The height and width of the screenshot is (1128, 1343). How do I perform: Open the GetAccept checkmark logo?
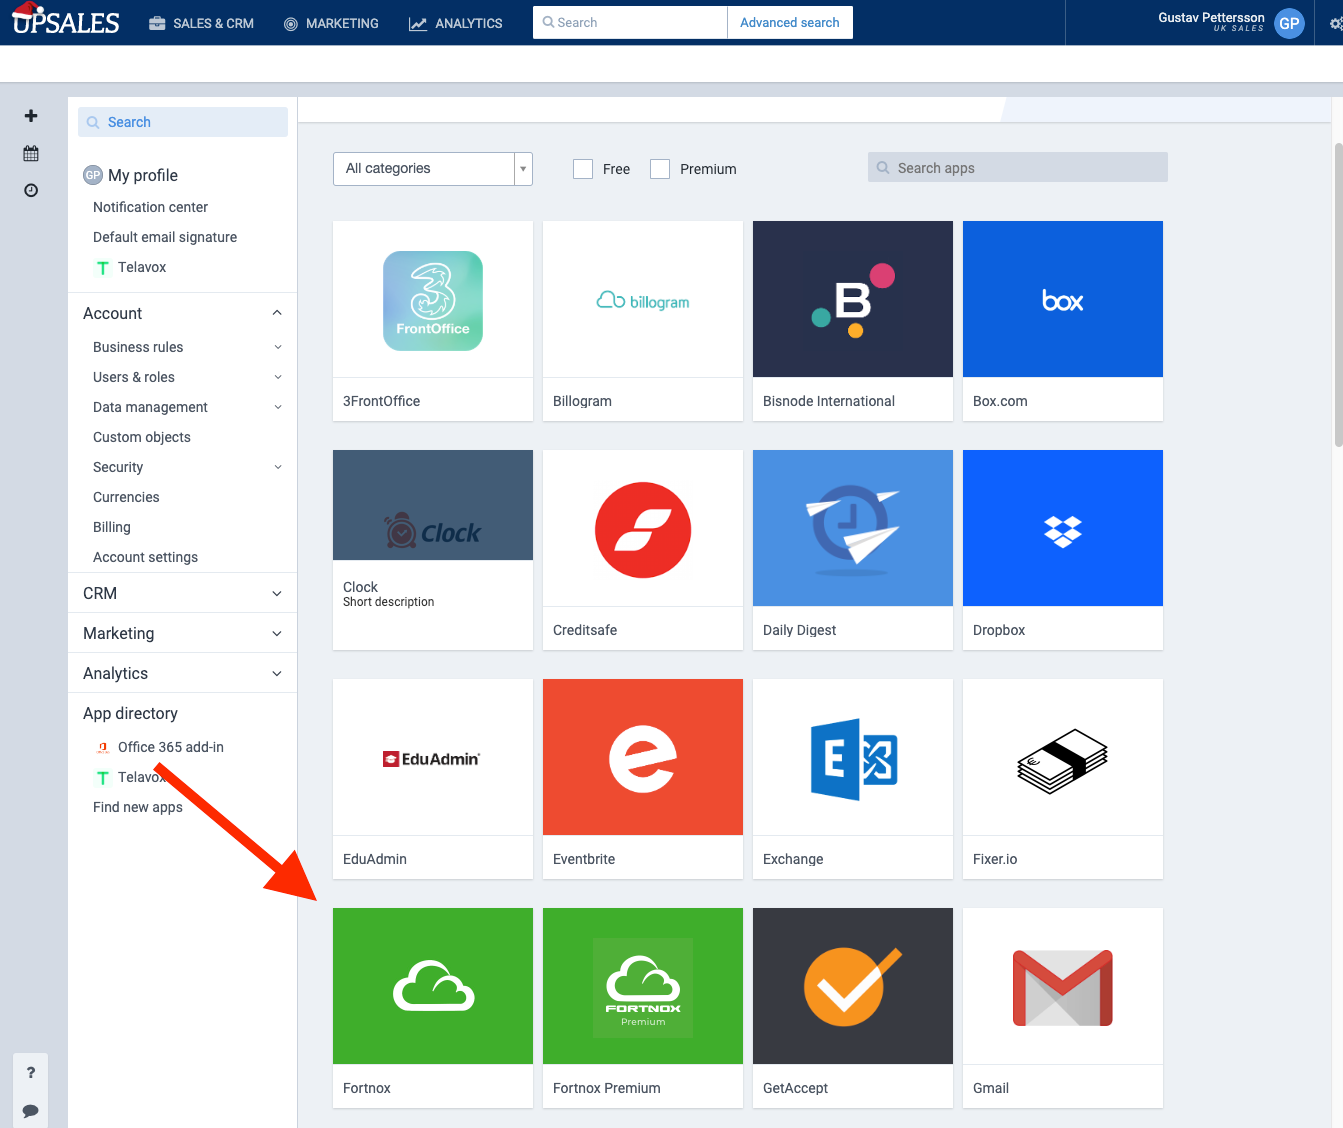(x=853, y=986)
